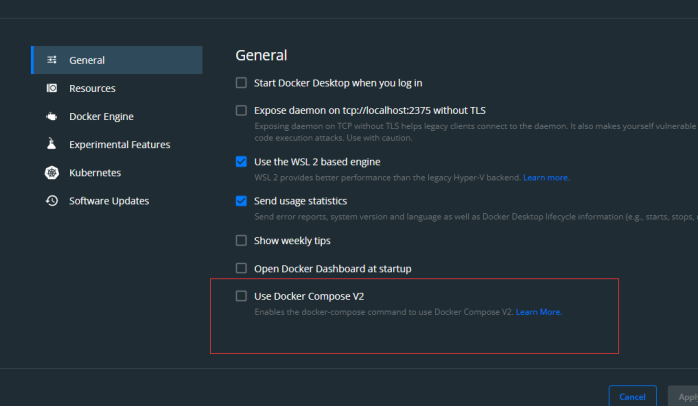Check the Use Docker Compose V2 box
The height and width of the screenshot is (407, 698).
tap(241, 296)
